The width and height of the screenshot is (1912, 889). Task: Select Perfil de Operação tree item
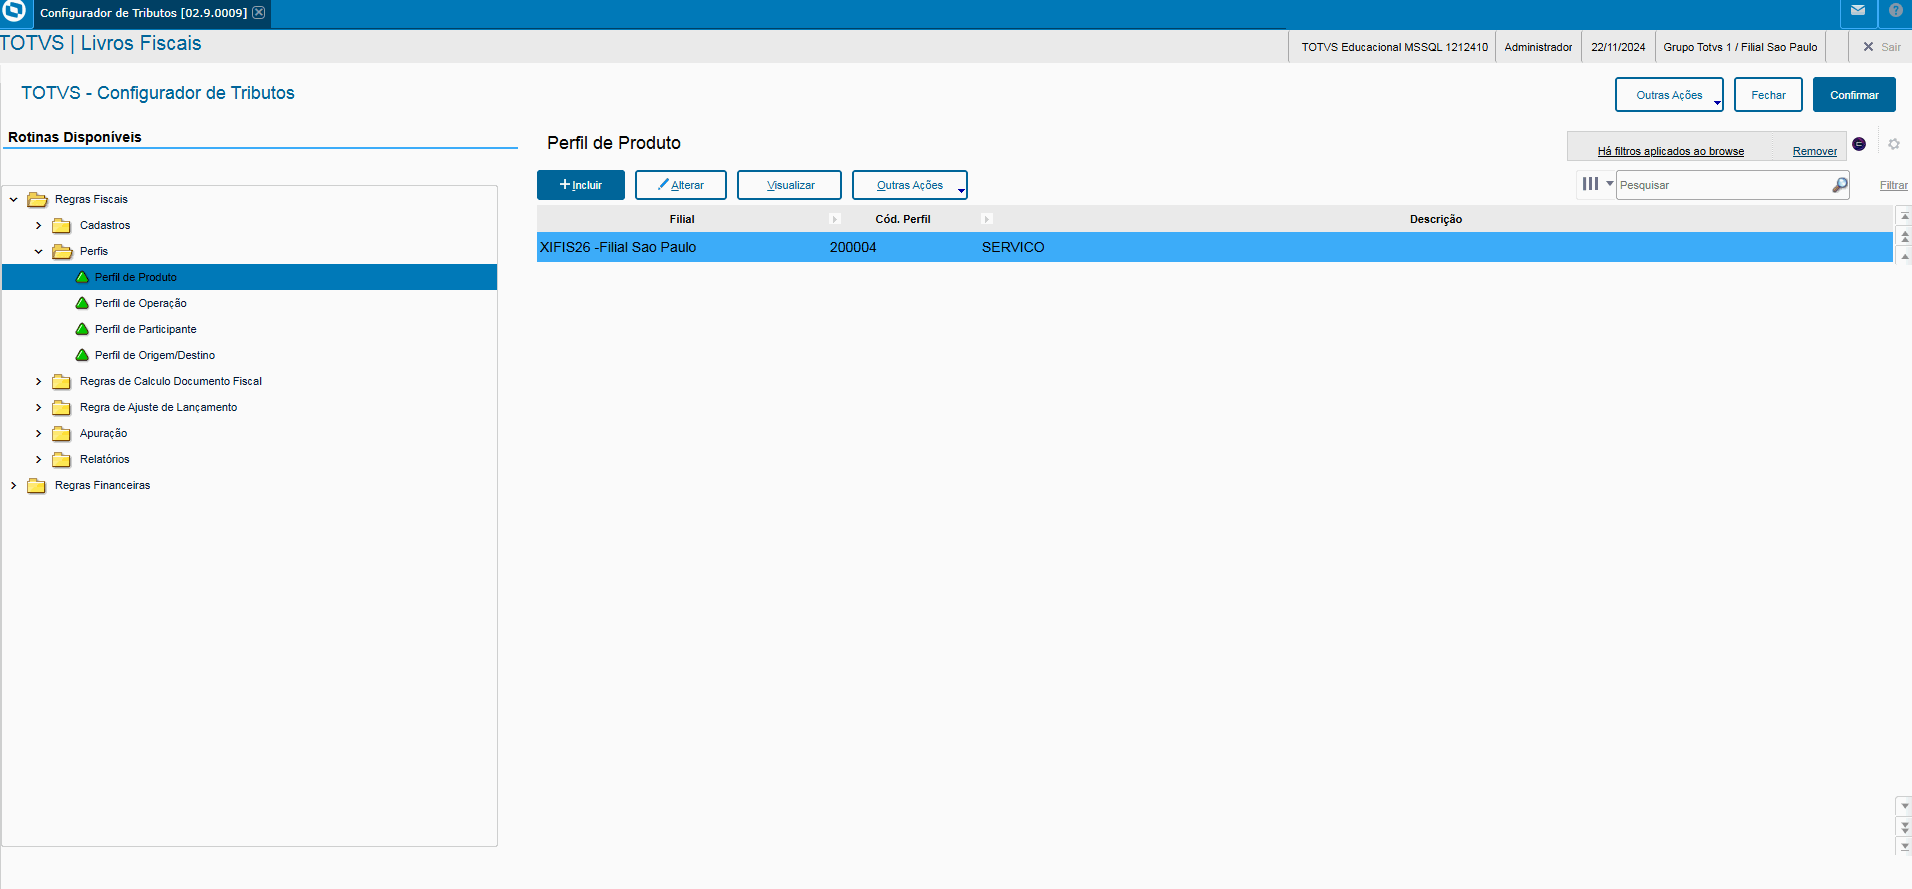click(140, 303)
